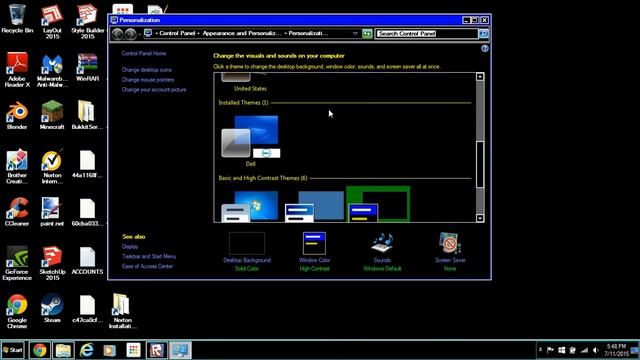Viewport: 640px width, 360px height.
Task: Open Change desktop icons link
Action: point(147,70)
